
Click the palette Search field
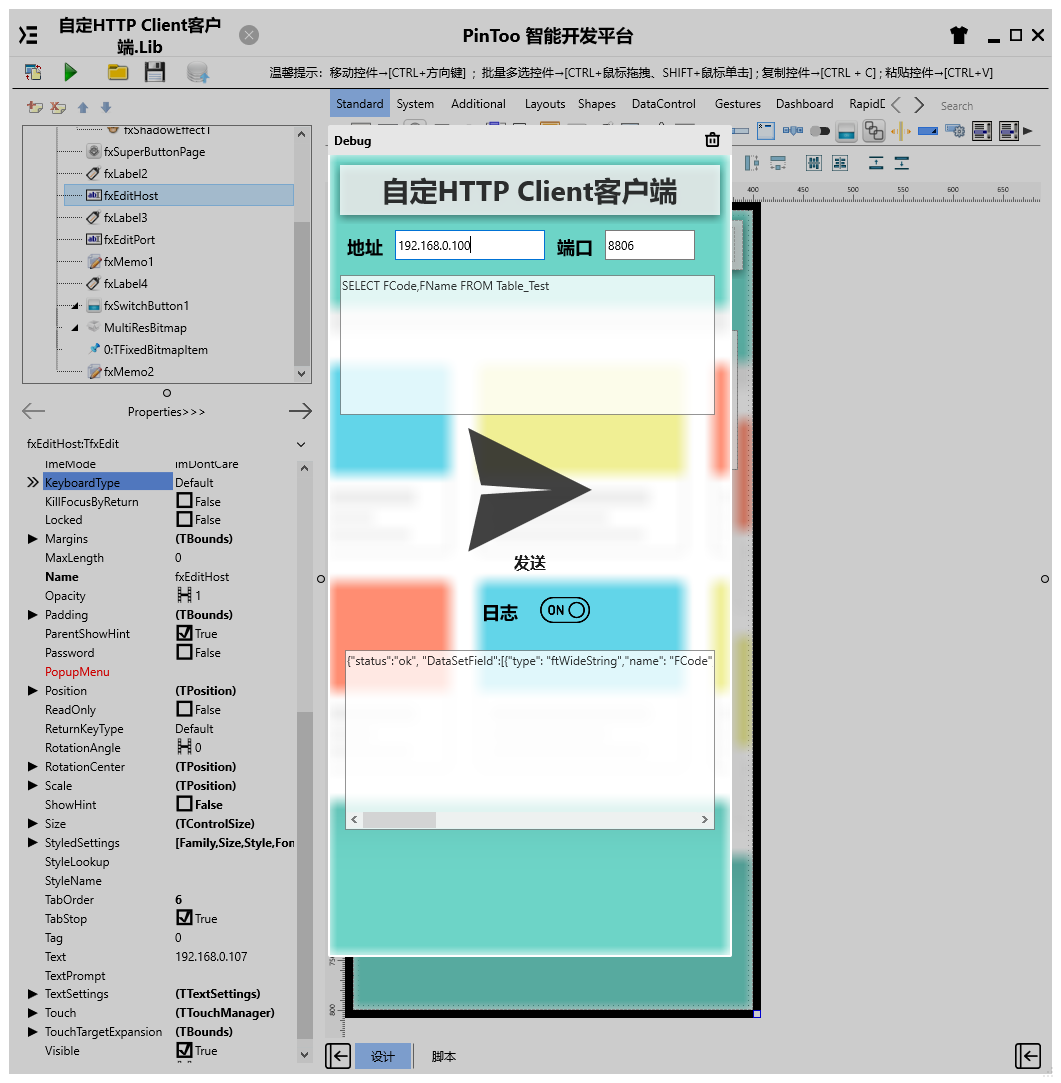coord(957,106)
